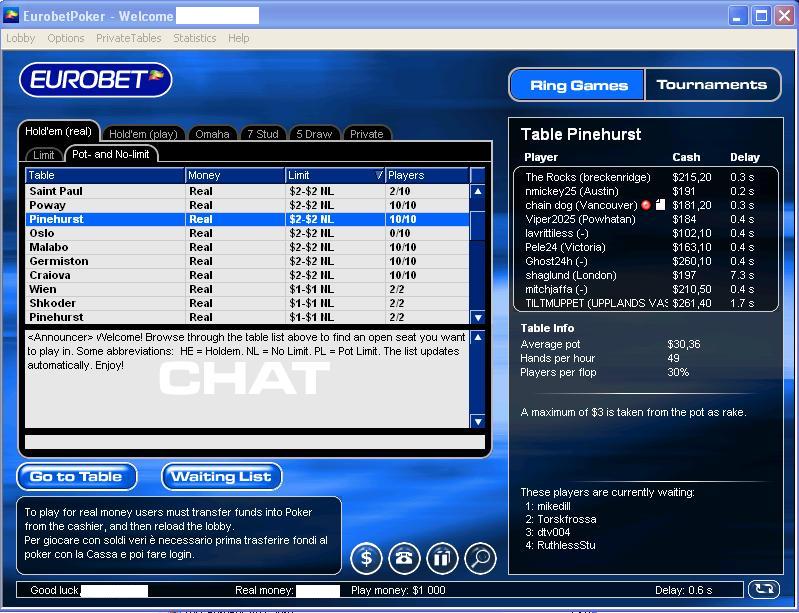799x613 pixels.
Task: Click player nmickey25 (Austin)
Action: (572, 191)
